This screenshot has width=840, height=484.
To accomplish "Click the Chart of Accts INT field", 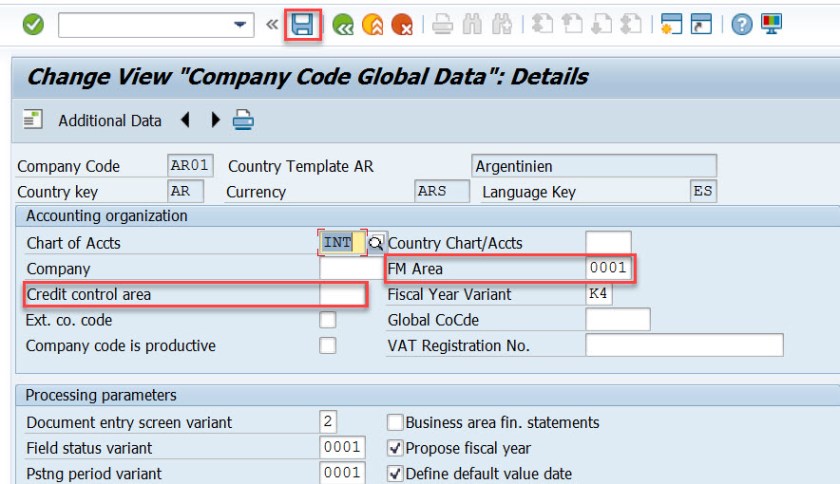I will [x=342, y=242].
